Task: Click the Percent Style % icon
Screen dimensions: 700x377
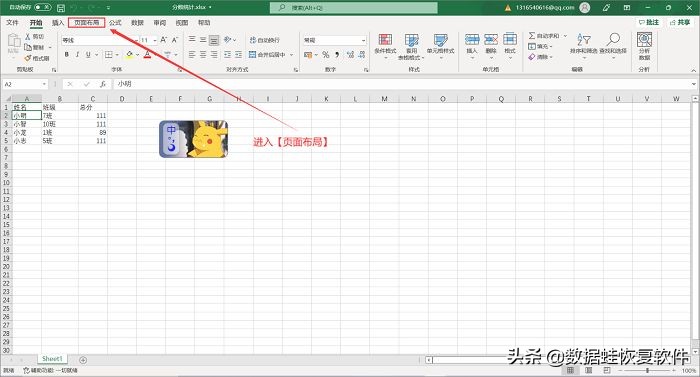Action: 326,54
